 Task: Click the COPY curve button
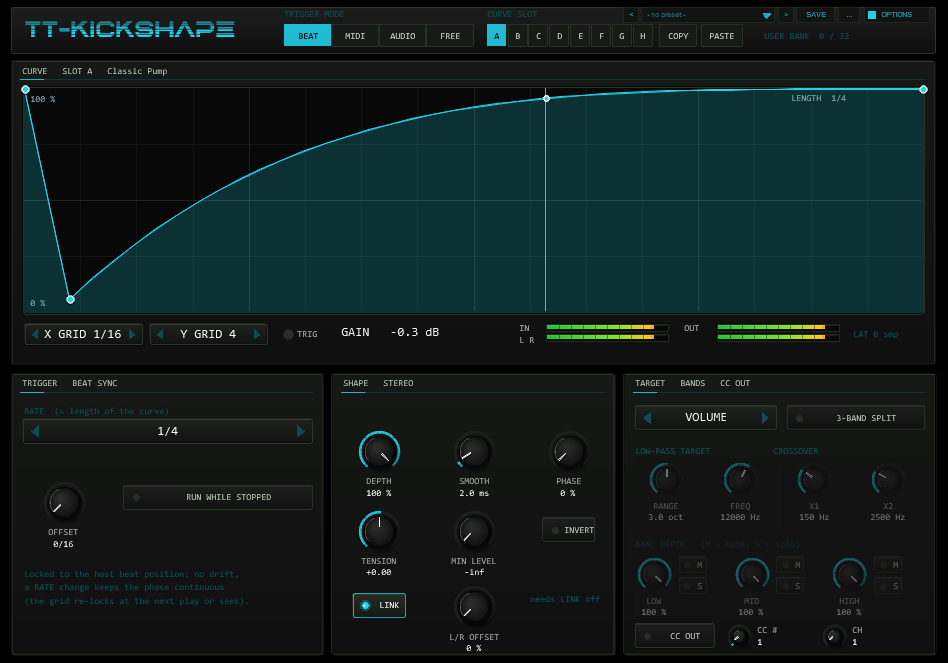pyautogui.click(x=678, y=36)
